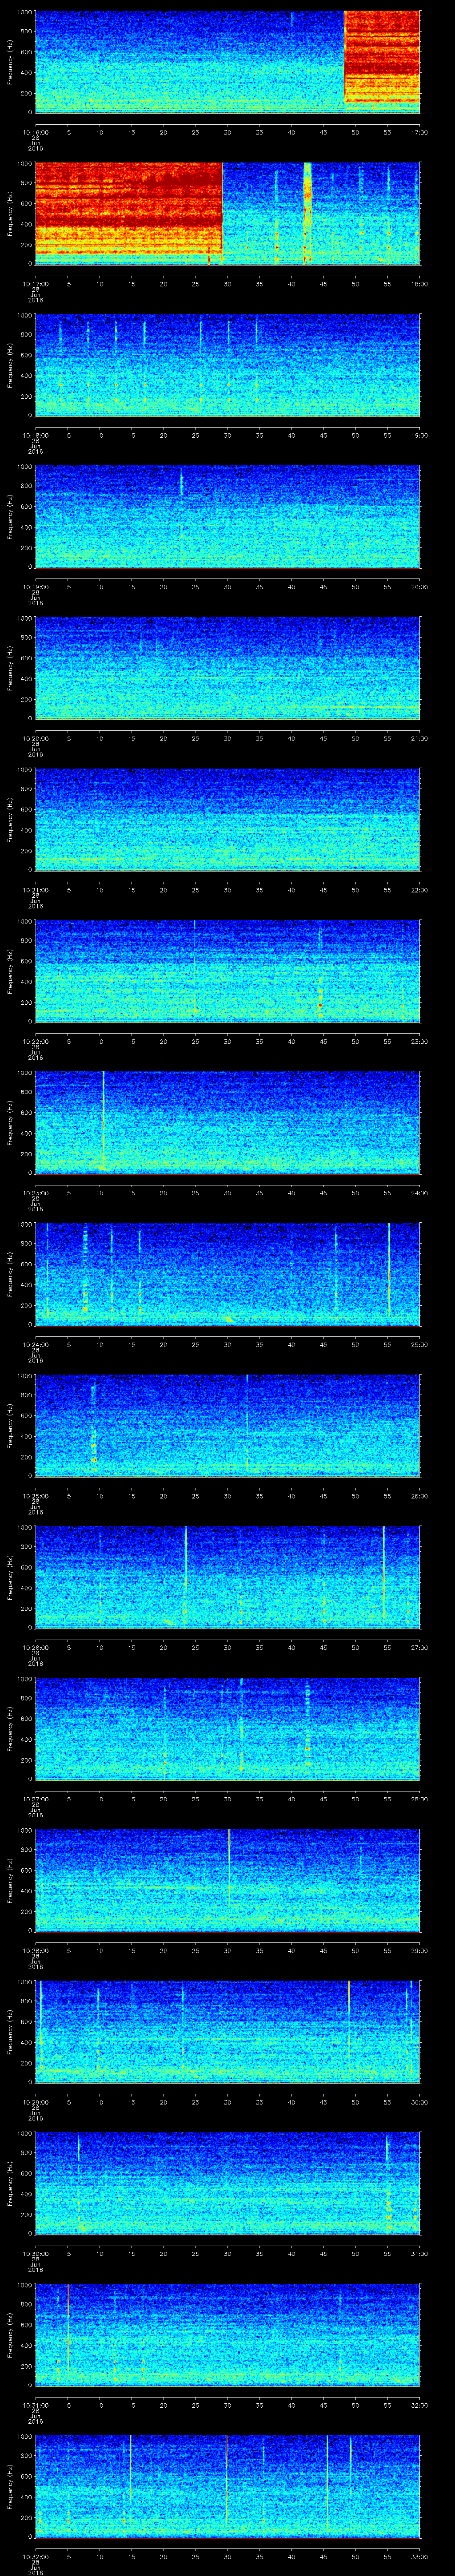The image size is (455, 2576).
Task: Click the "10:21:00" start time label
Action: pyautogui.click(x=35, y=890)
